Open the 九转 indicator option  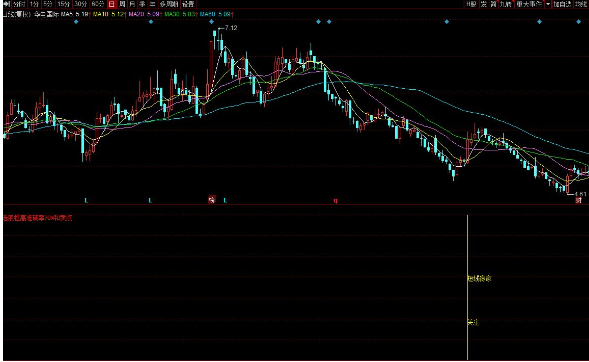click(506, 4)
